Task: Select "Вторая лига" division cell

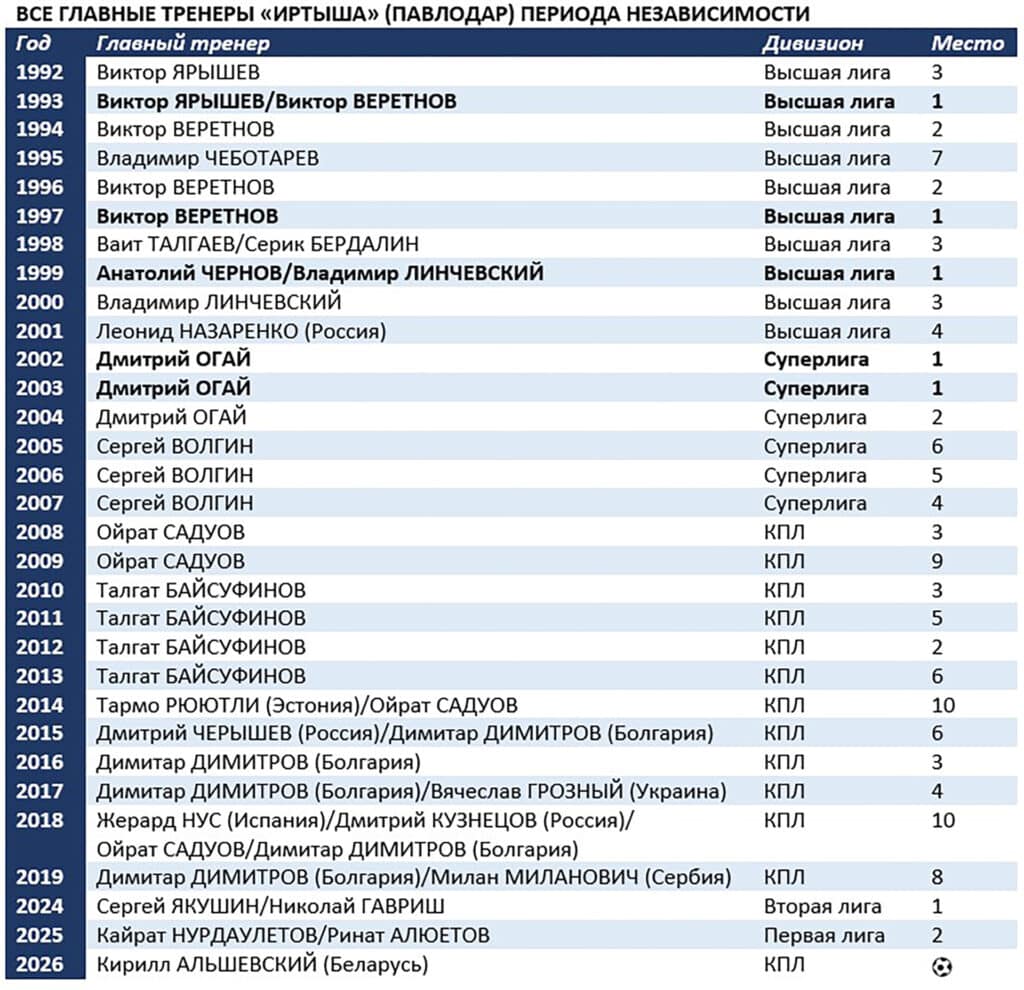Action: [x=822, y=906]
